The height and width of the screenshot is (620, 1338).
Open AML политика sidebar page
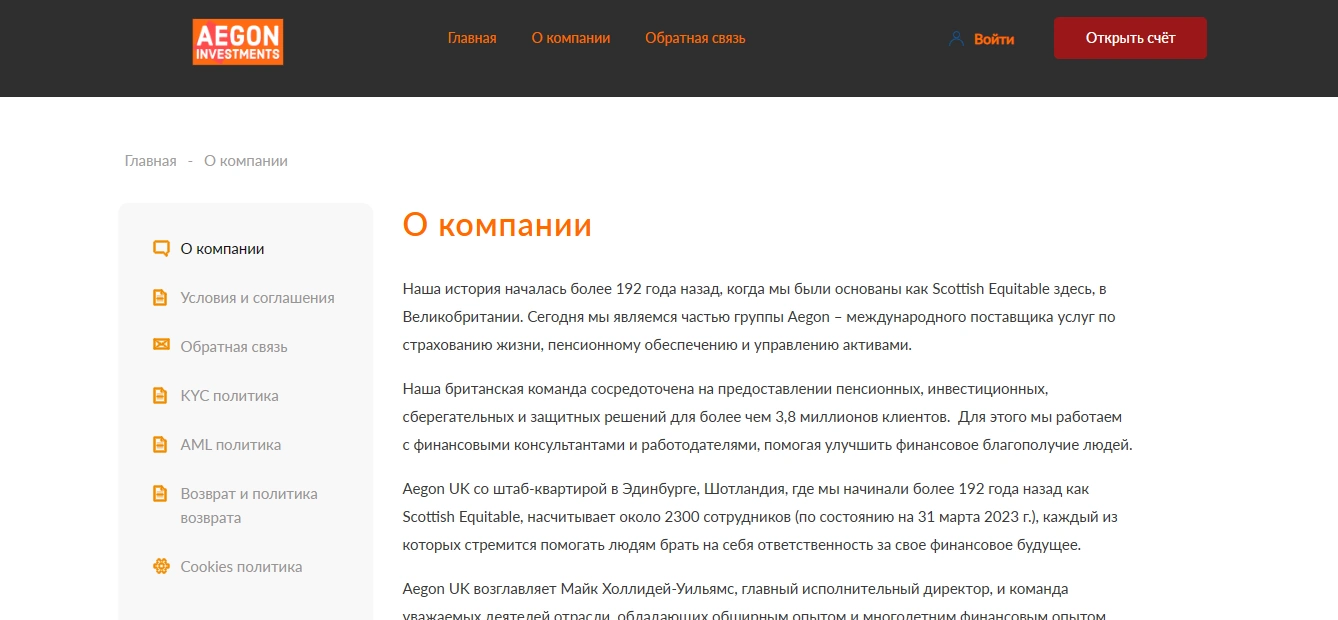click(230, 445)
